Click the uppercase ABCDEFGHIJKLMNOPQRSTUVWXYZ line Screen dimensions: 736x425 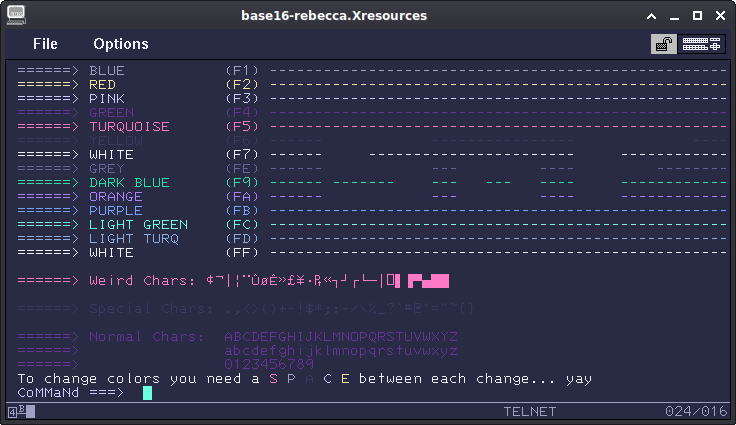(x=341, y=337)
